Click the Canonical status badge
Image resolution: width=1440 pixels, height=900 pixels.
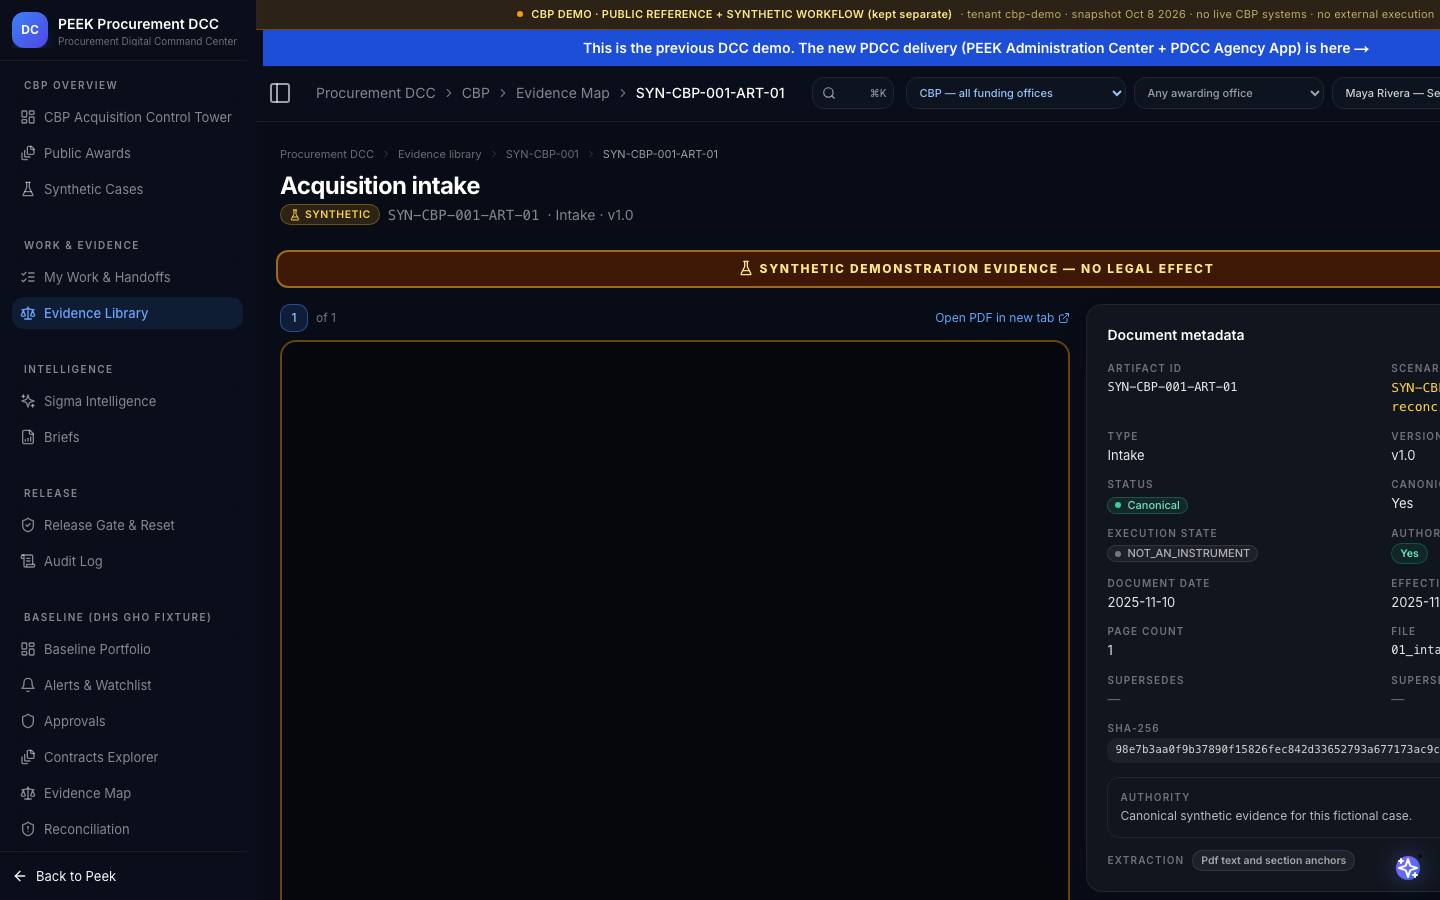click(1147, 505)
